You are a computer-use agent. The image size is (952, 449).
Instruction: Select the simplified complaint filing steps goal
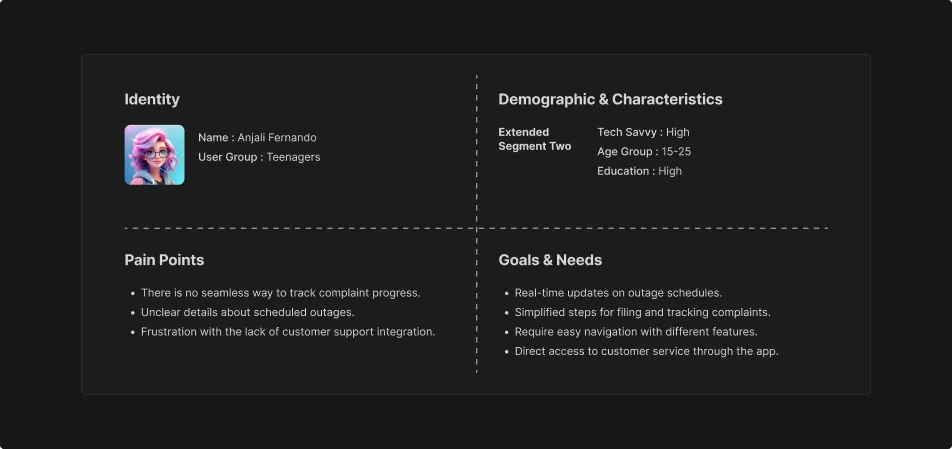point(642,312)
